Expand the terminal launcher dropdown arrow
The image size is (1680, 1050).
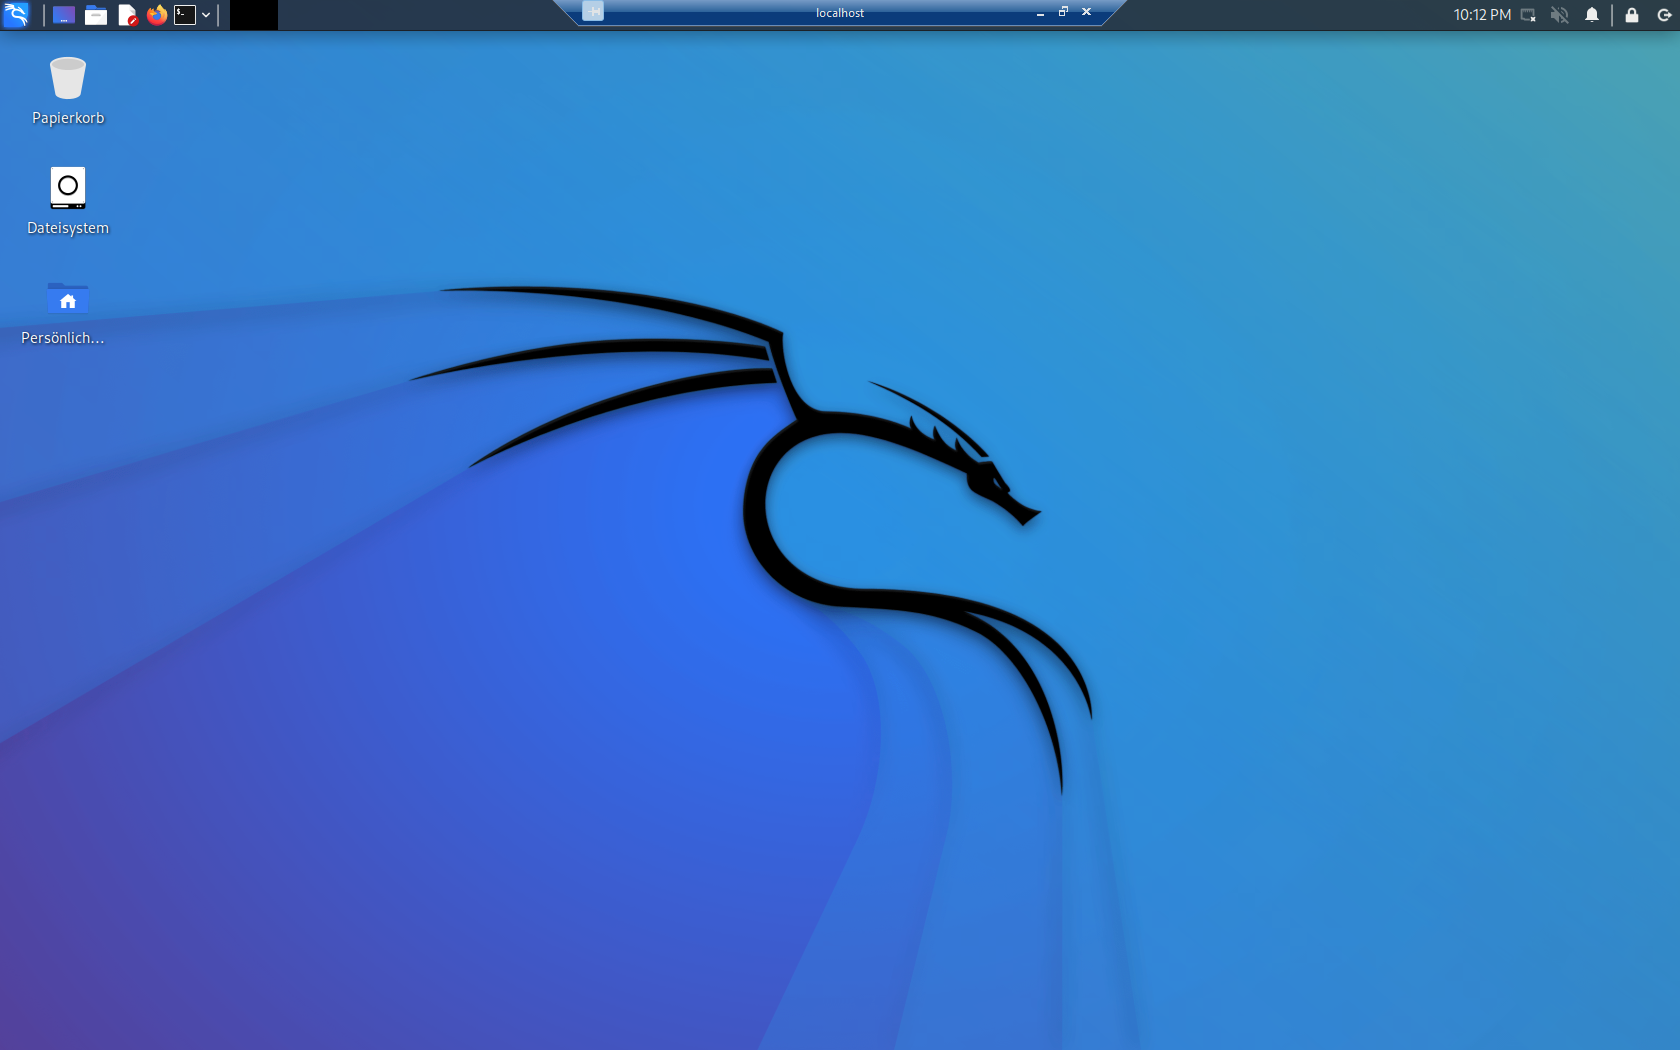pyautogui.click(x=206, y=15)
